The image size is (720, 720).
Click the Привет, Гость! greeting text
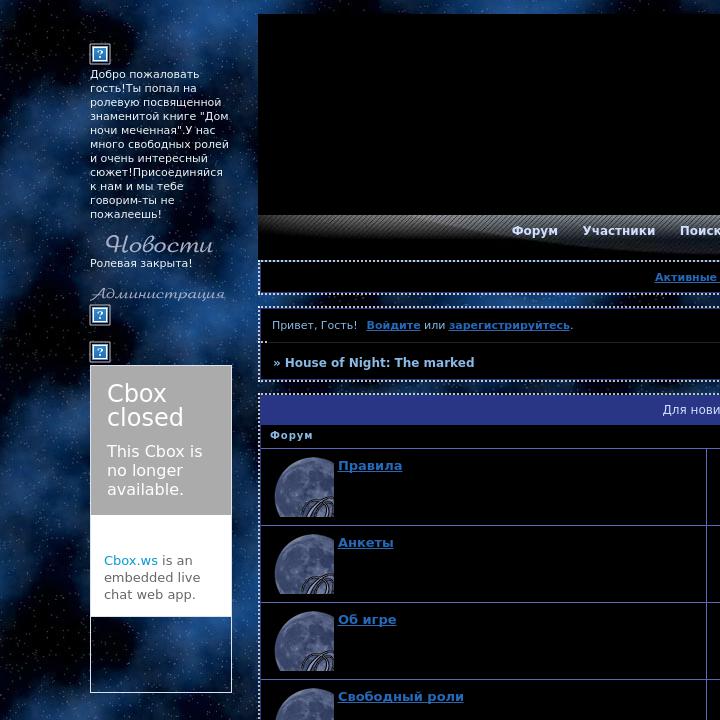coord(314,325)
